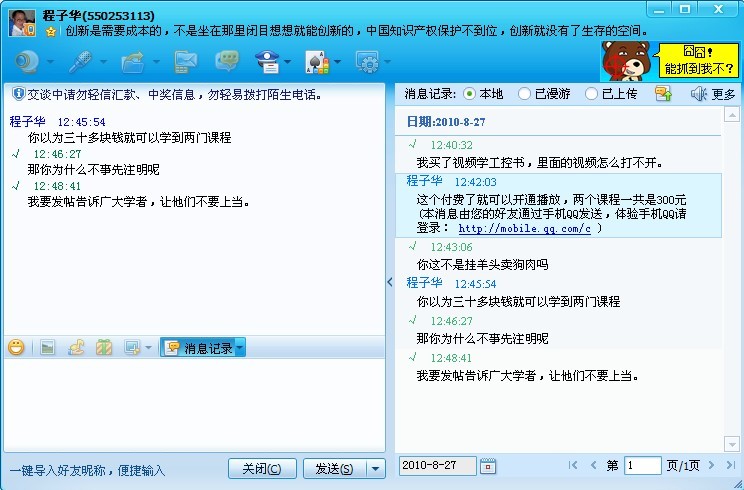The image size is (744, 490).
Task: Click the send picture icon
Action: point(46,348)
